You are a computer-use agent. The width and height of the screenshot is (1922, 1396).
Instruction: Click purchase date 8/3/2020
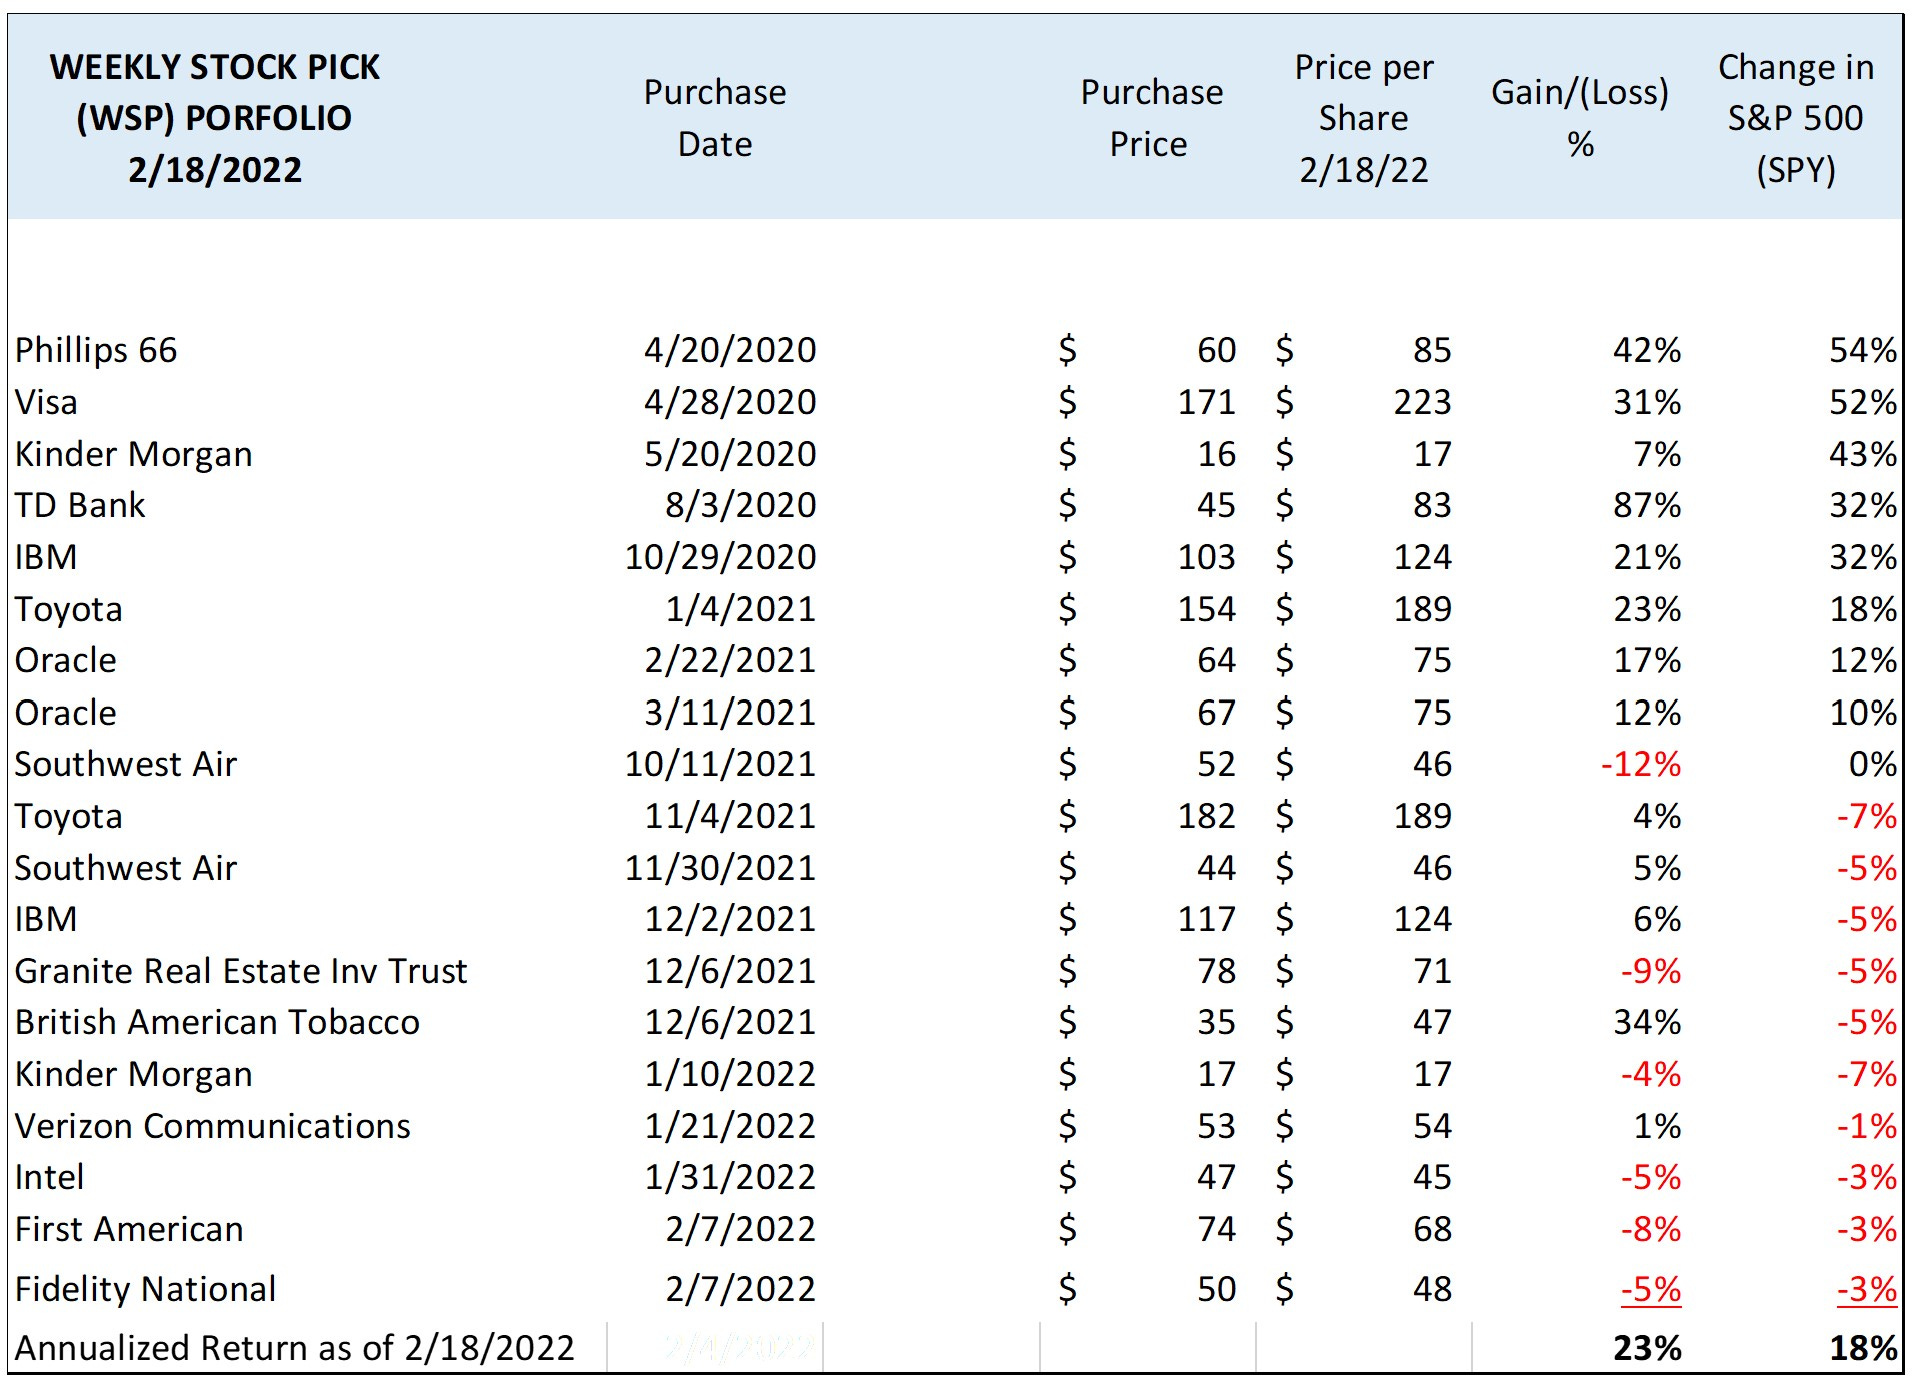pos(741,505)
